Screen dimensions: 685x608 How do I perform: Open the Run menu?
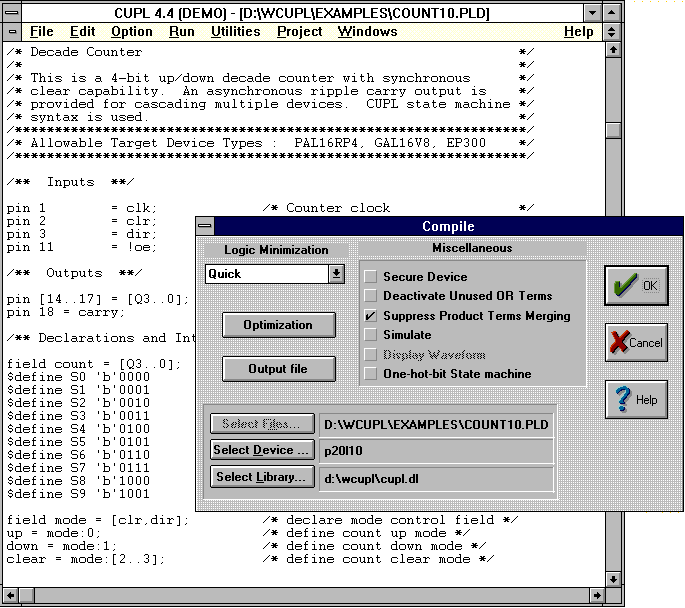point(182,32)
